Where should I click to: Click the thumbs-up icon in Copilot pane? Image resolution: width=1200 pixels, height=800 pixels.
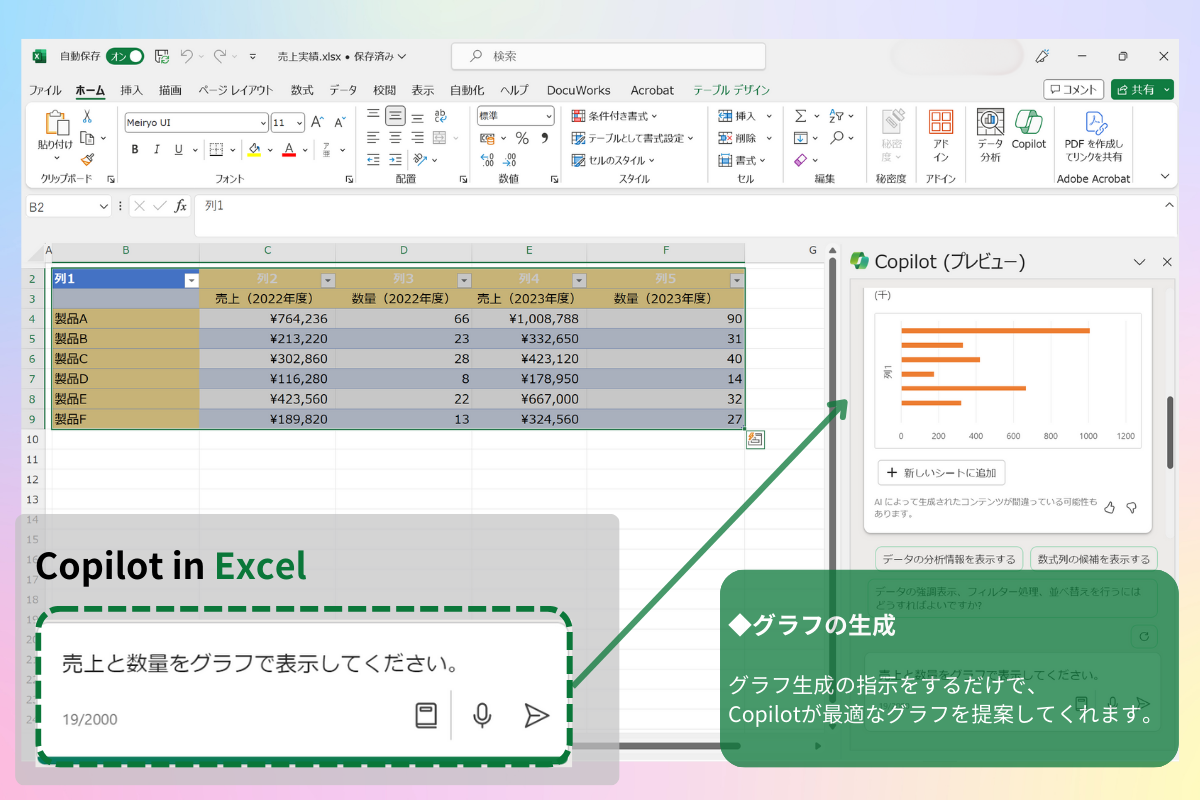1109,507
